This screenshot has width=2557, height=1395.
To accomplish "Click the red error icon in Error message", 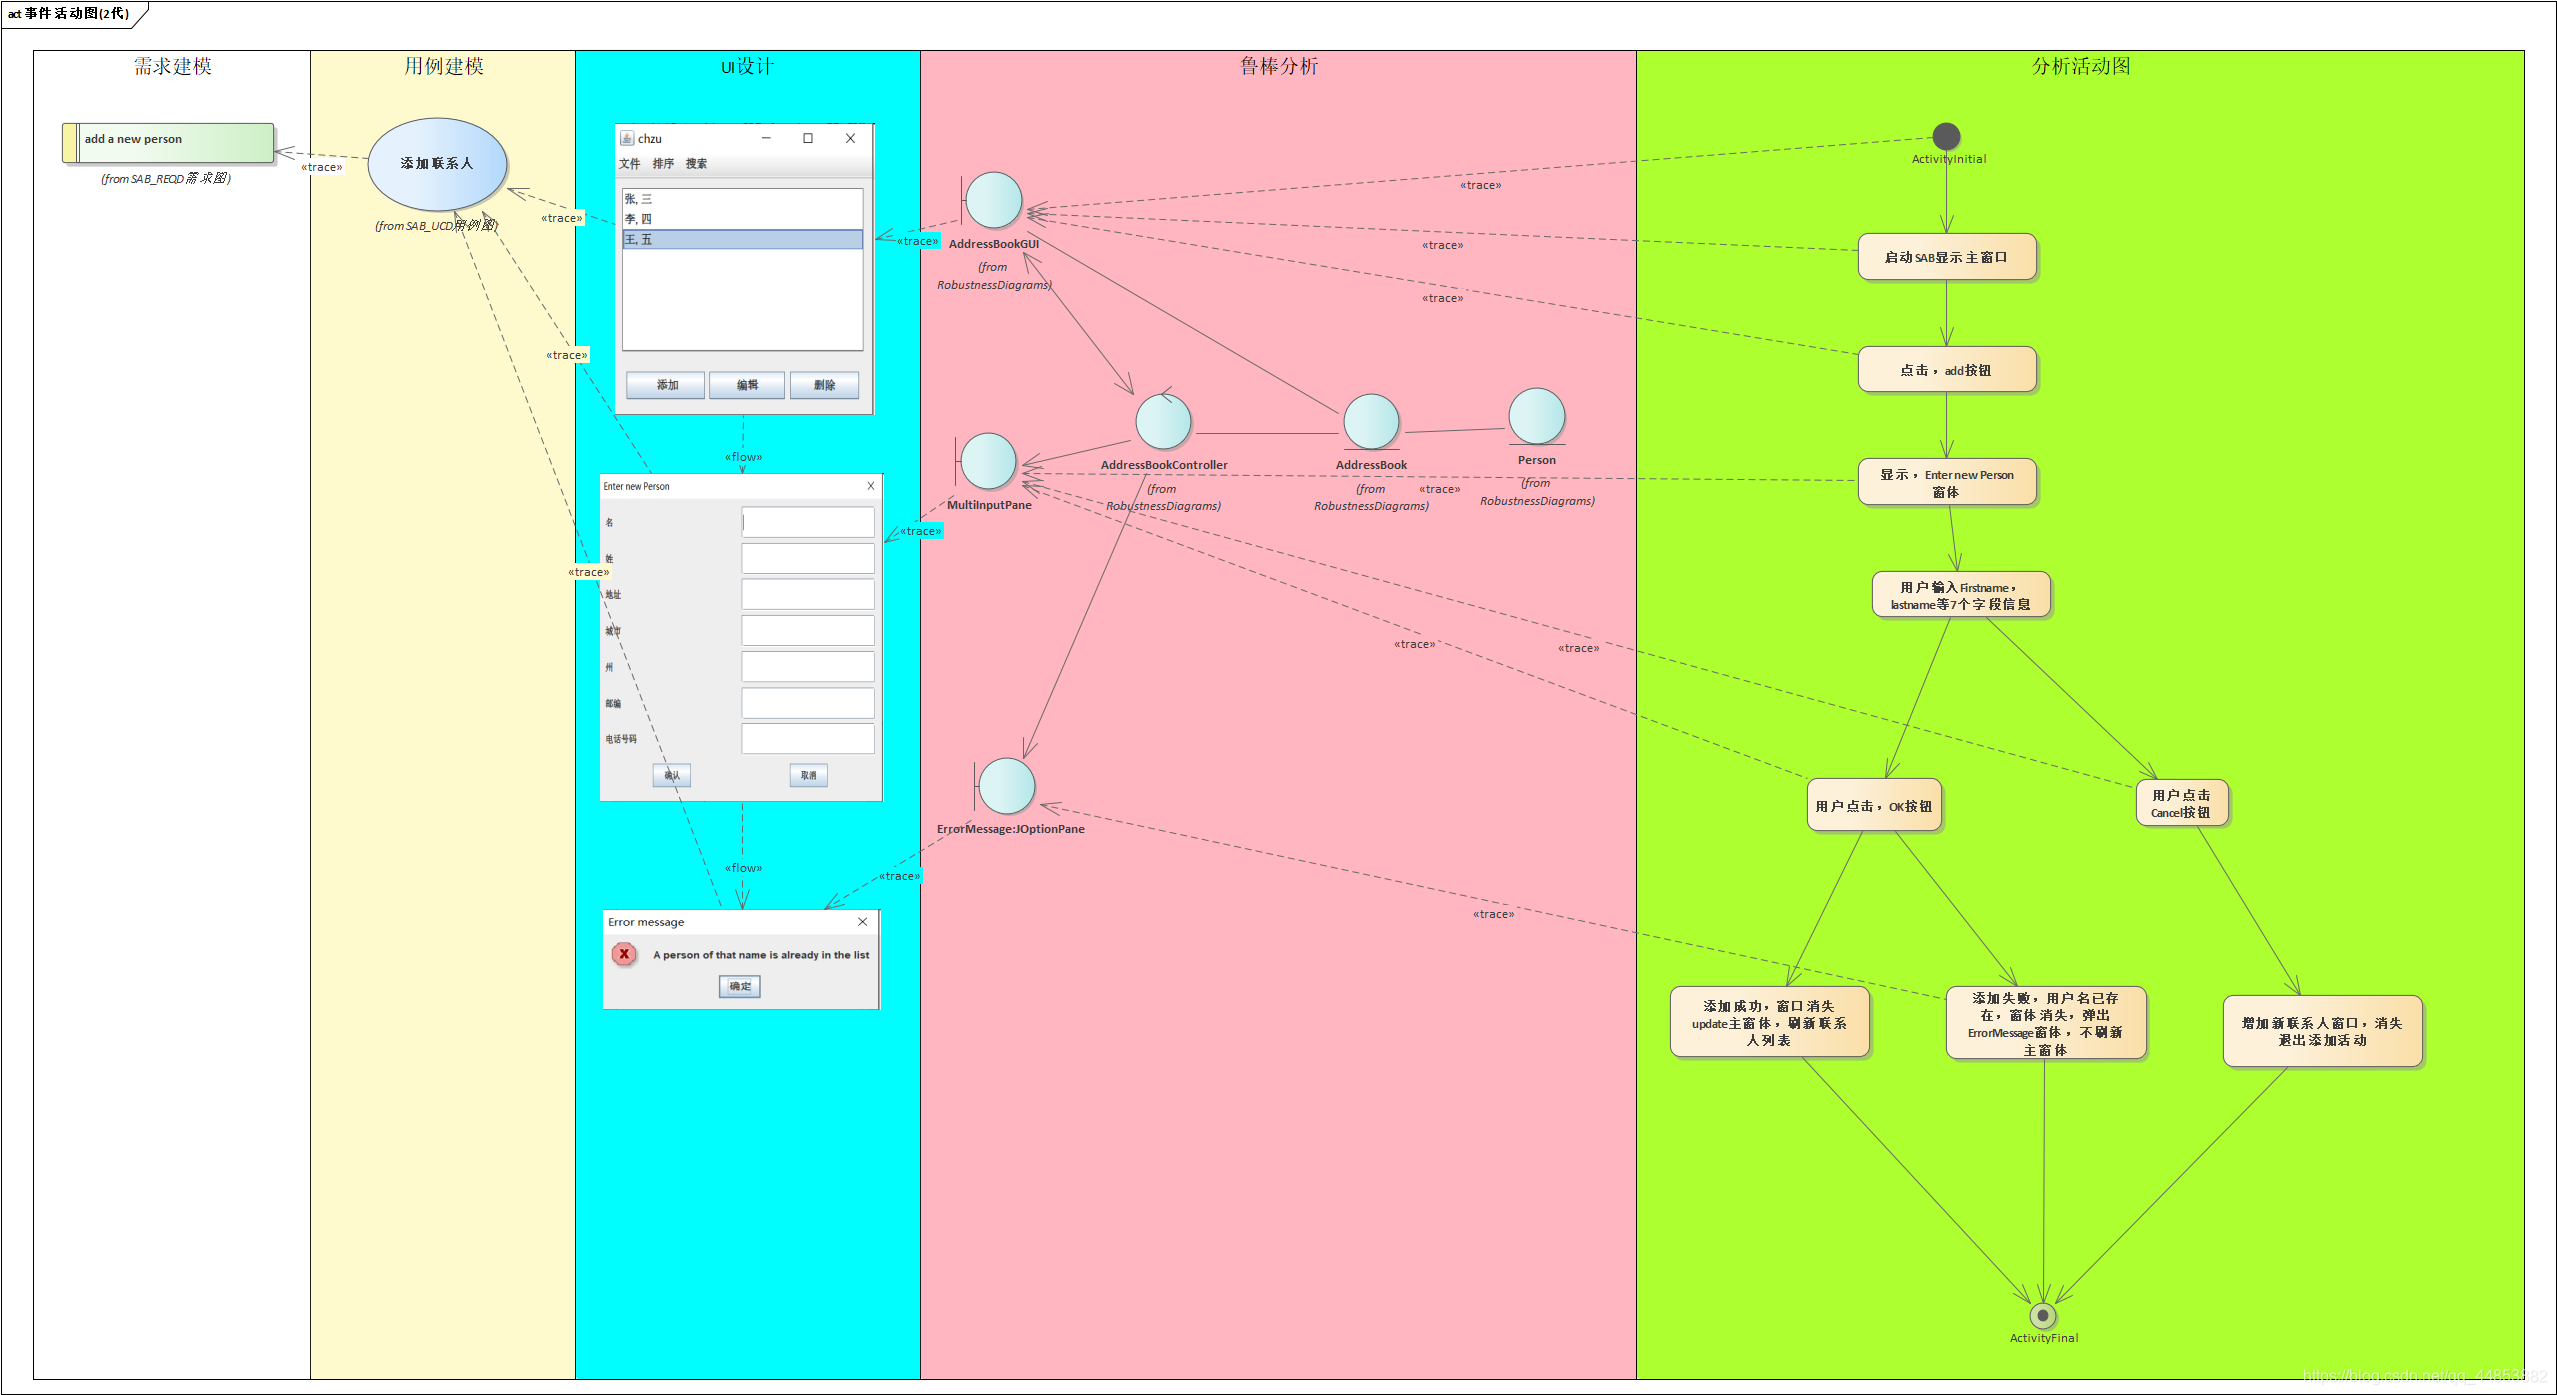I will click(624, 954).
